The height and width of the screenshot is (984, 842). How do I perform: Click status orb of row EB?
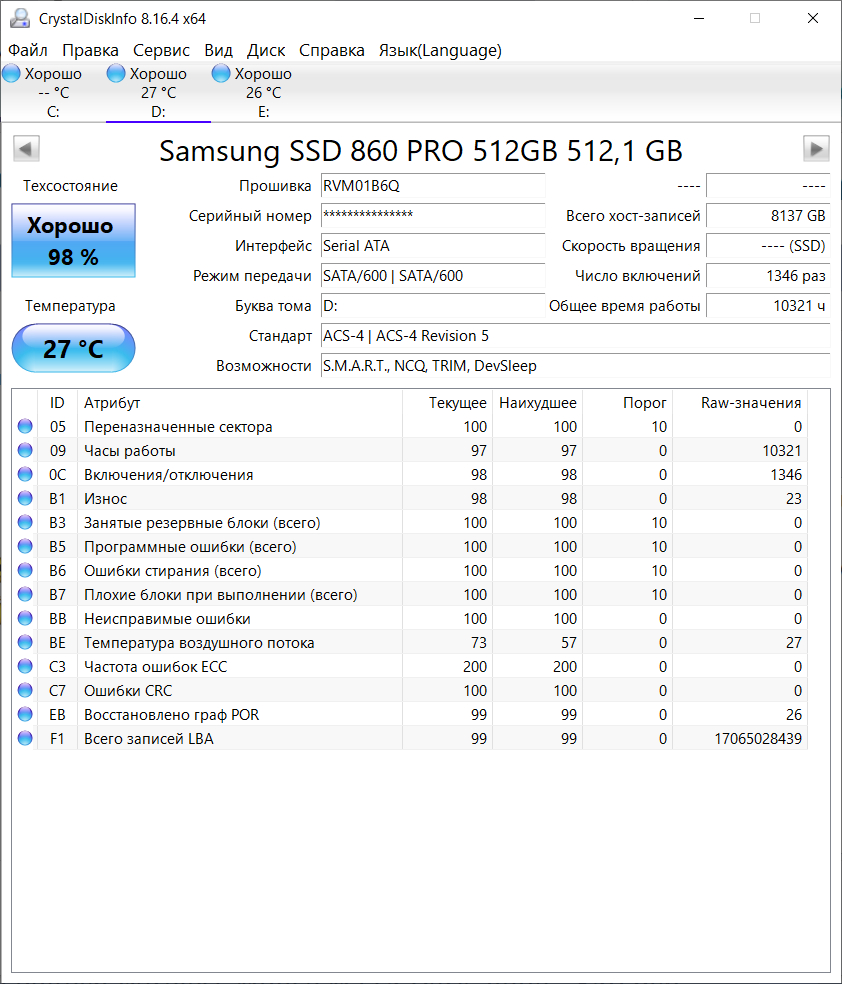click(25, 714)
